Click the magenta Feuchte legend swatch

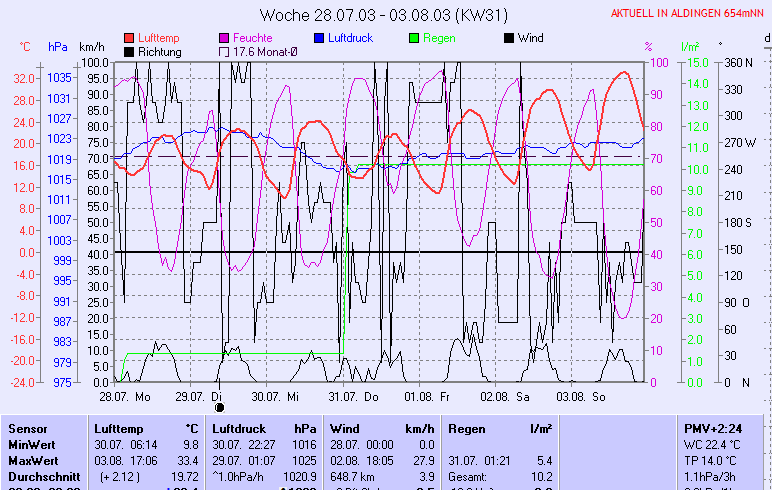coord(224,38)
